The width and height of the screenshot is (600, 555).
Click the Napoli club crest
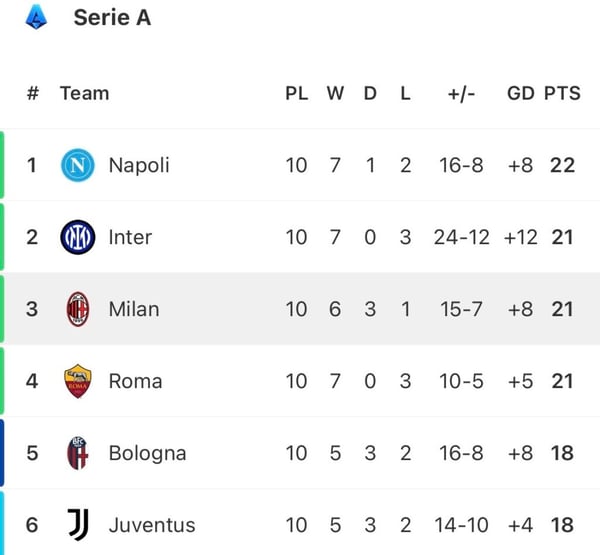click(78, 165)
